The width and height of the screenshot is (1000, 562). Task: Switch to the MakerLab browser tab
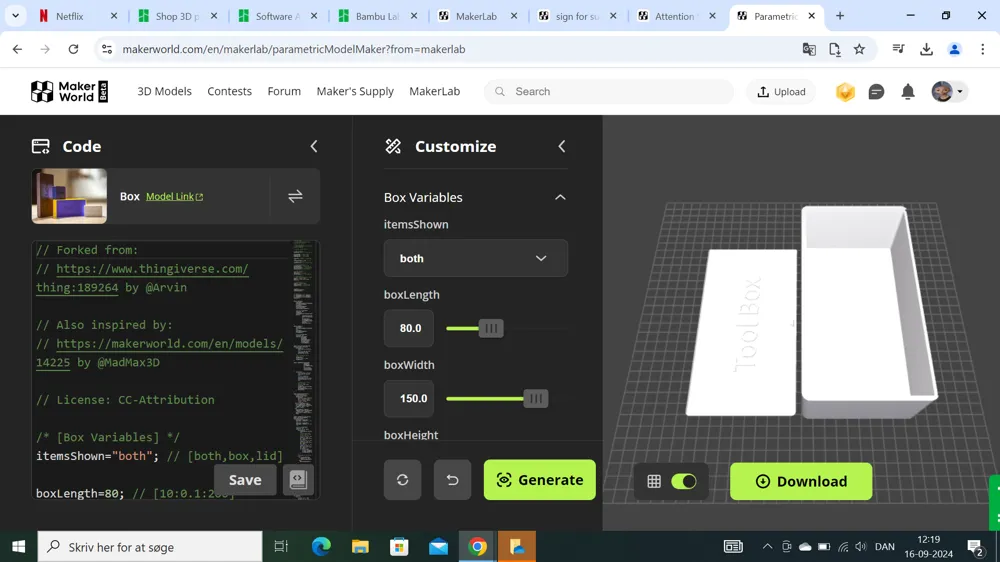tap(478, 16)
